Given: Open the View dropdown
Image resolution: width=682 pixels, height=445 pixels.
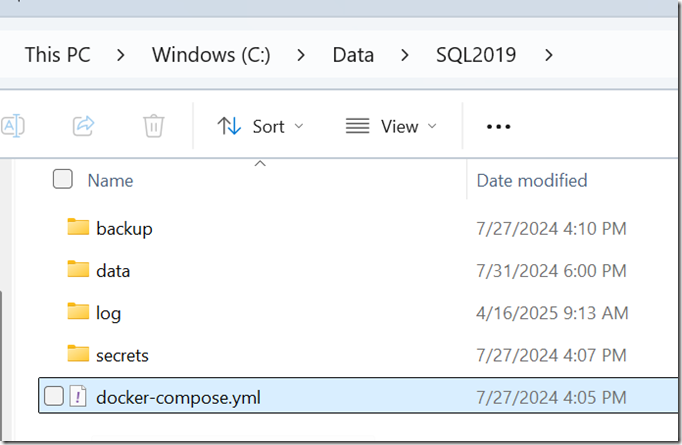Looking at the screenshot, I should tap(391, 127).
